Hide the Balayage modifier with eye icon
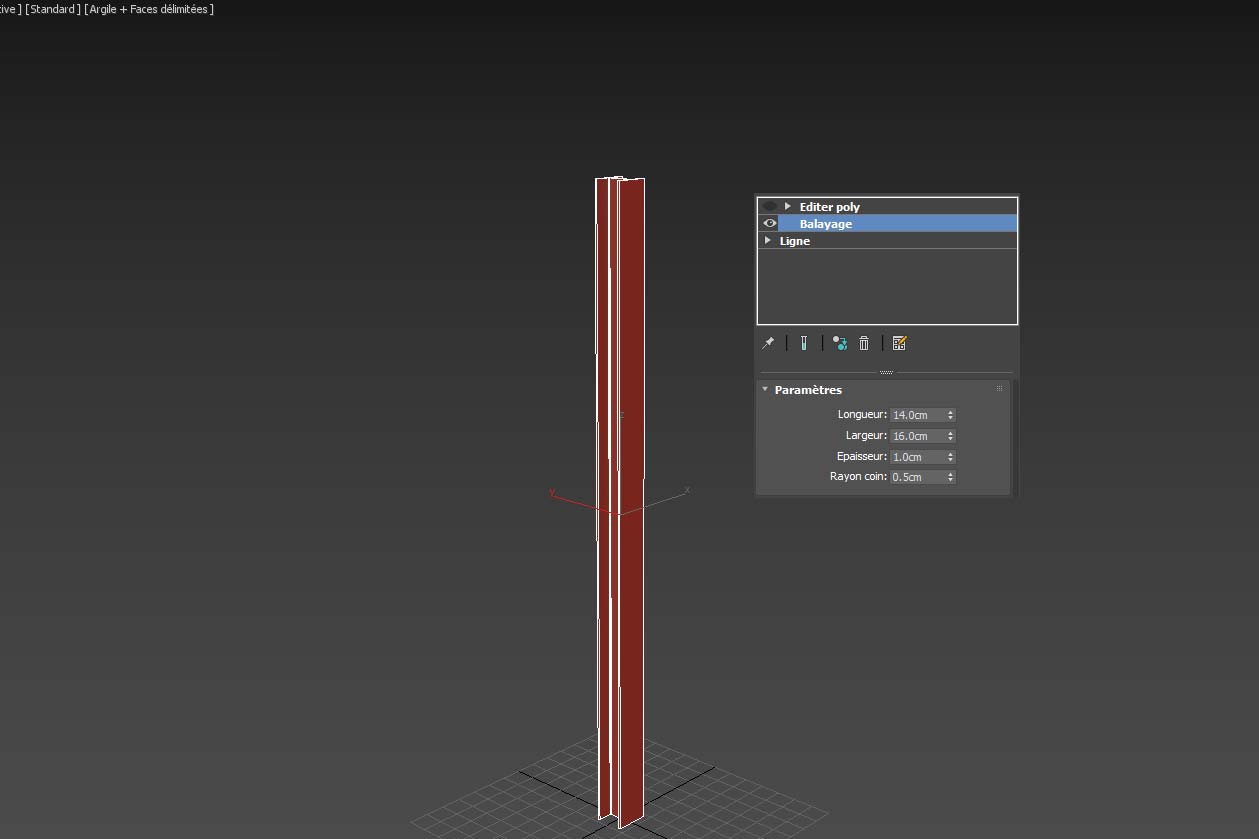Viewport: 1259px width, 839px height. point(769,223)
